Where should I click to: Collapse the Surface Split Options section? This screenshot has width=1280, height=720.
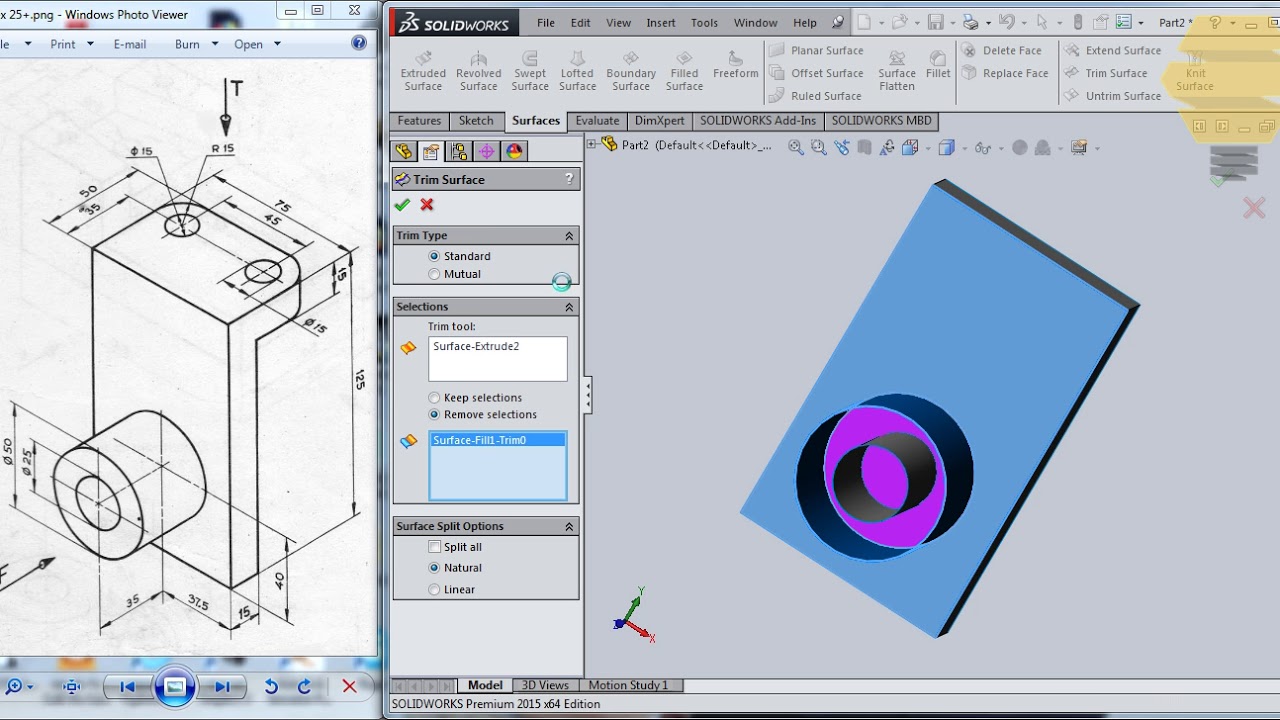(569, 527)
